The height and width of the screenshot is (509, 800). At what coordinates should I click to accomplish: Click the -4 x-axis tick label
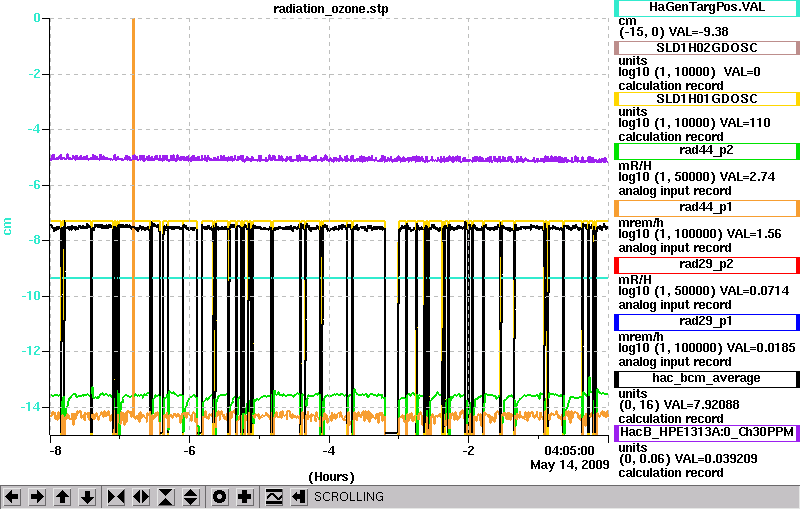click(329, 451)
